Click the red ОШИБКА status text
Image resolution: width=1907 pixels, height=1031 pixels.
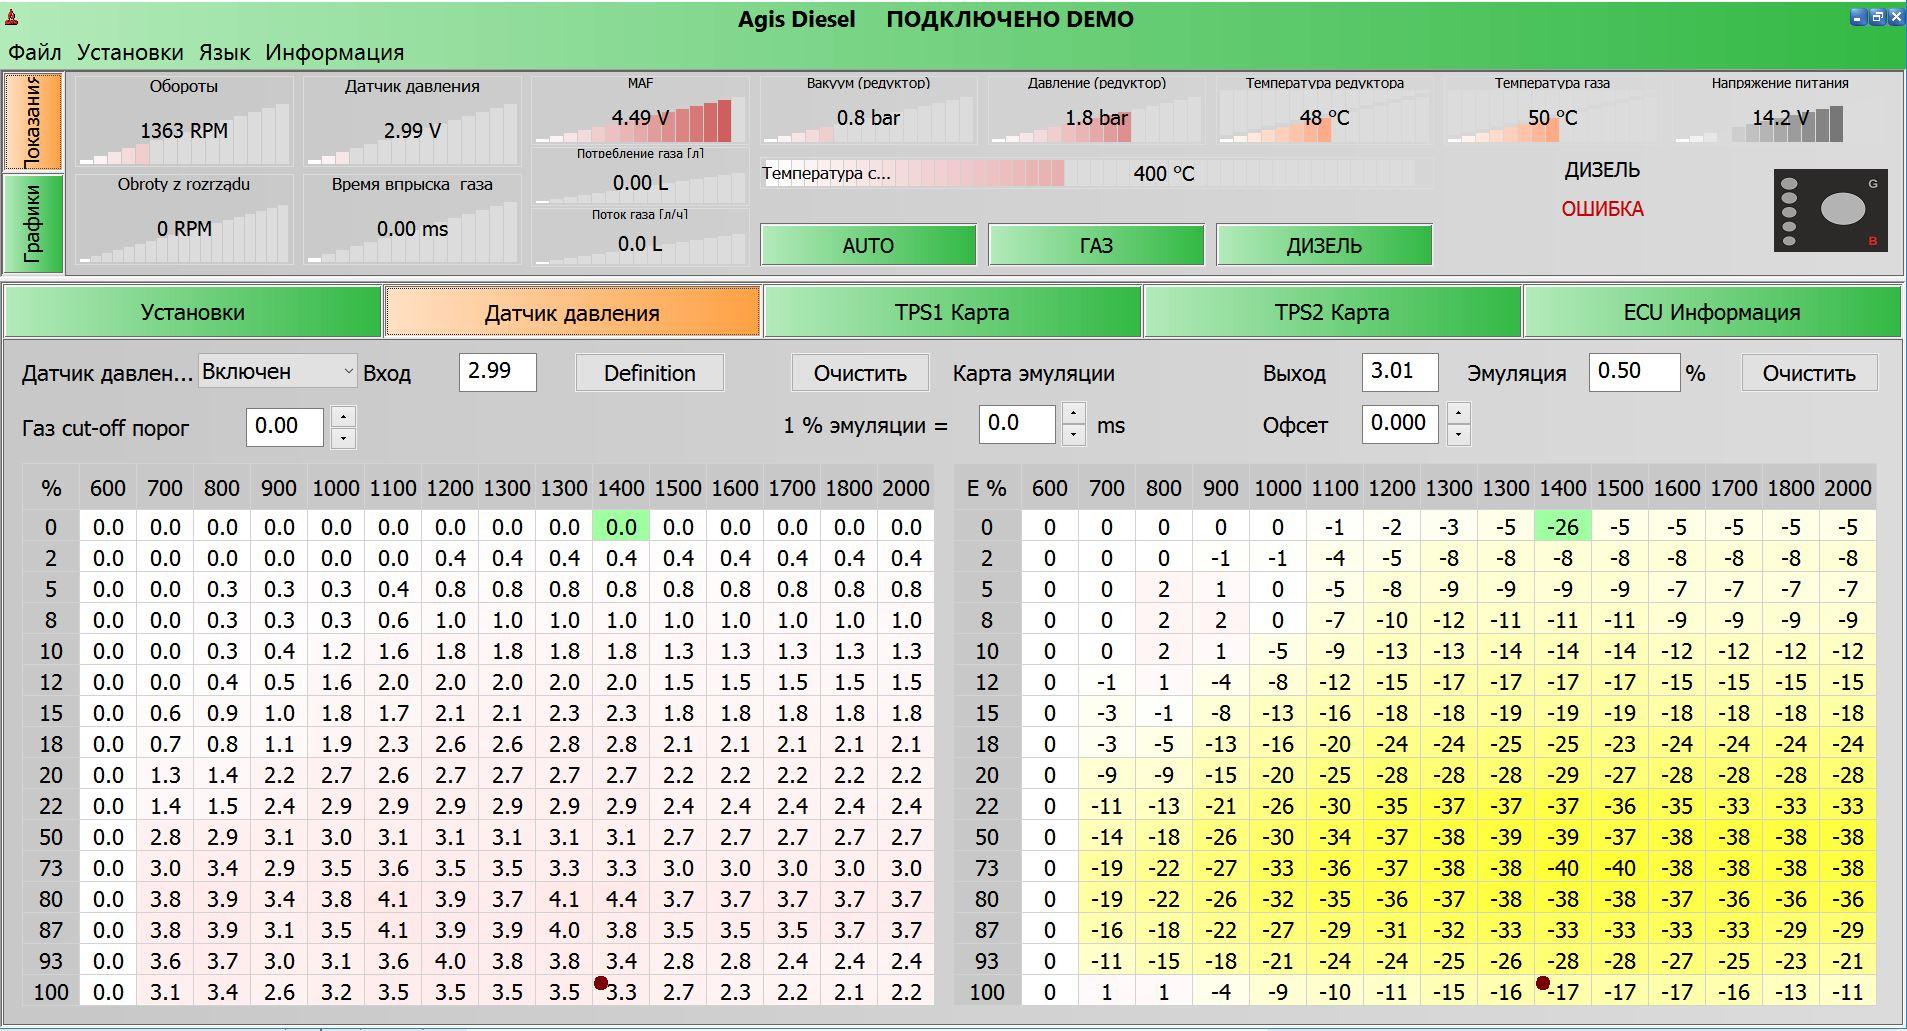click(x=1603, y=209)
